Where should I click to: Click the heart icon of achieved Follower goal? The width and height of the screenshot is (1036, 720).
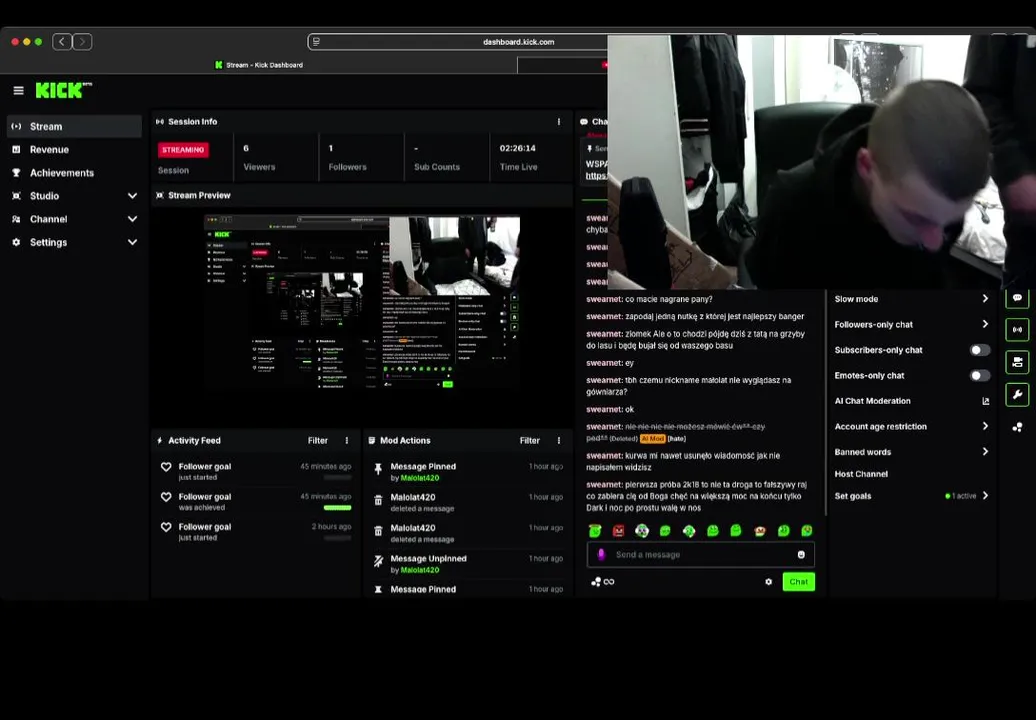[166, 497]
